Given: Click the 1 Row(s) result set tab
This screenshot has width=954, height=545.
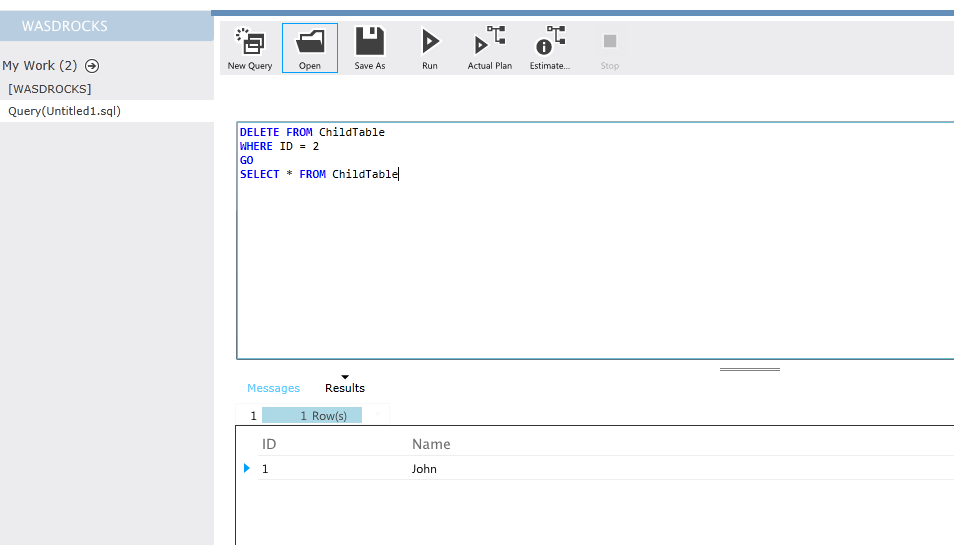Looking at the screenshot, I should [x=312, y=415].
